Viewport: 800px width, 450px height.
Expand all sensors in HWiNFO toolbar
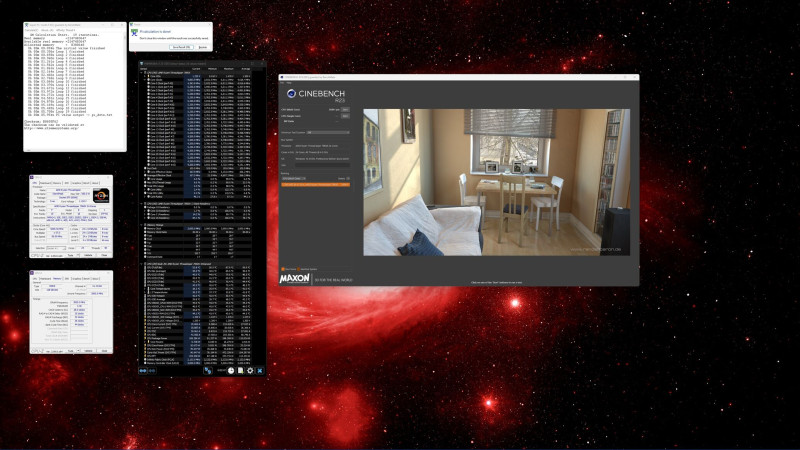(143, 370)
